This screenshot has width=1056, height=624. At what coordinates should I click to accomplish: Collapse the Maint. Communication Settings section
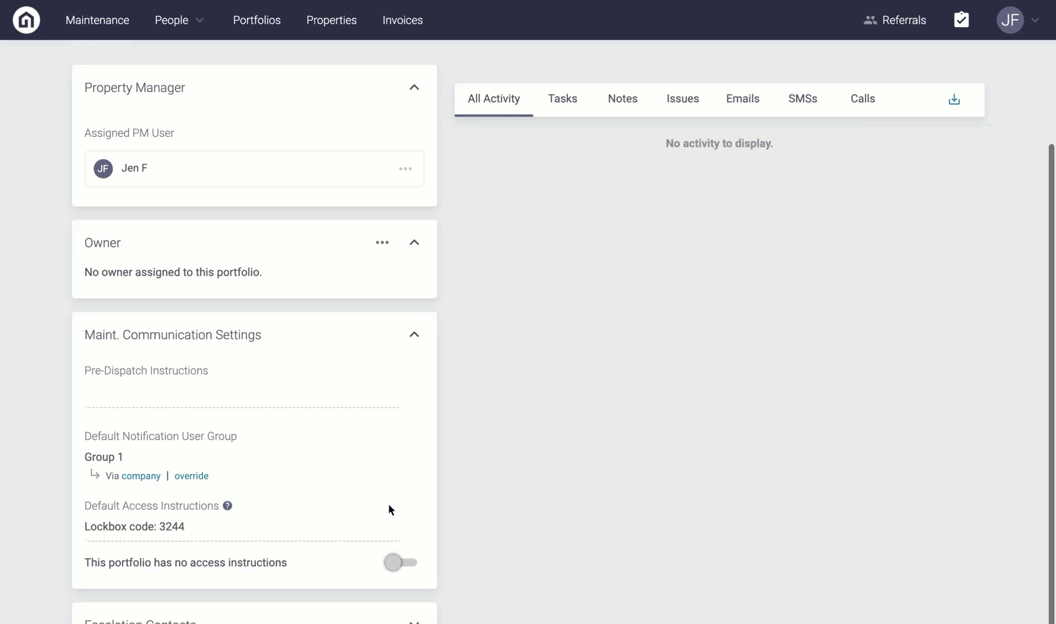(x=414, y=335)
